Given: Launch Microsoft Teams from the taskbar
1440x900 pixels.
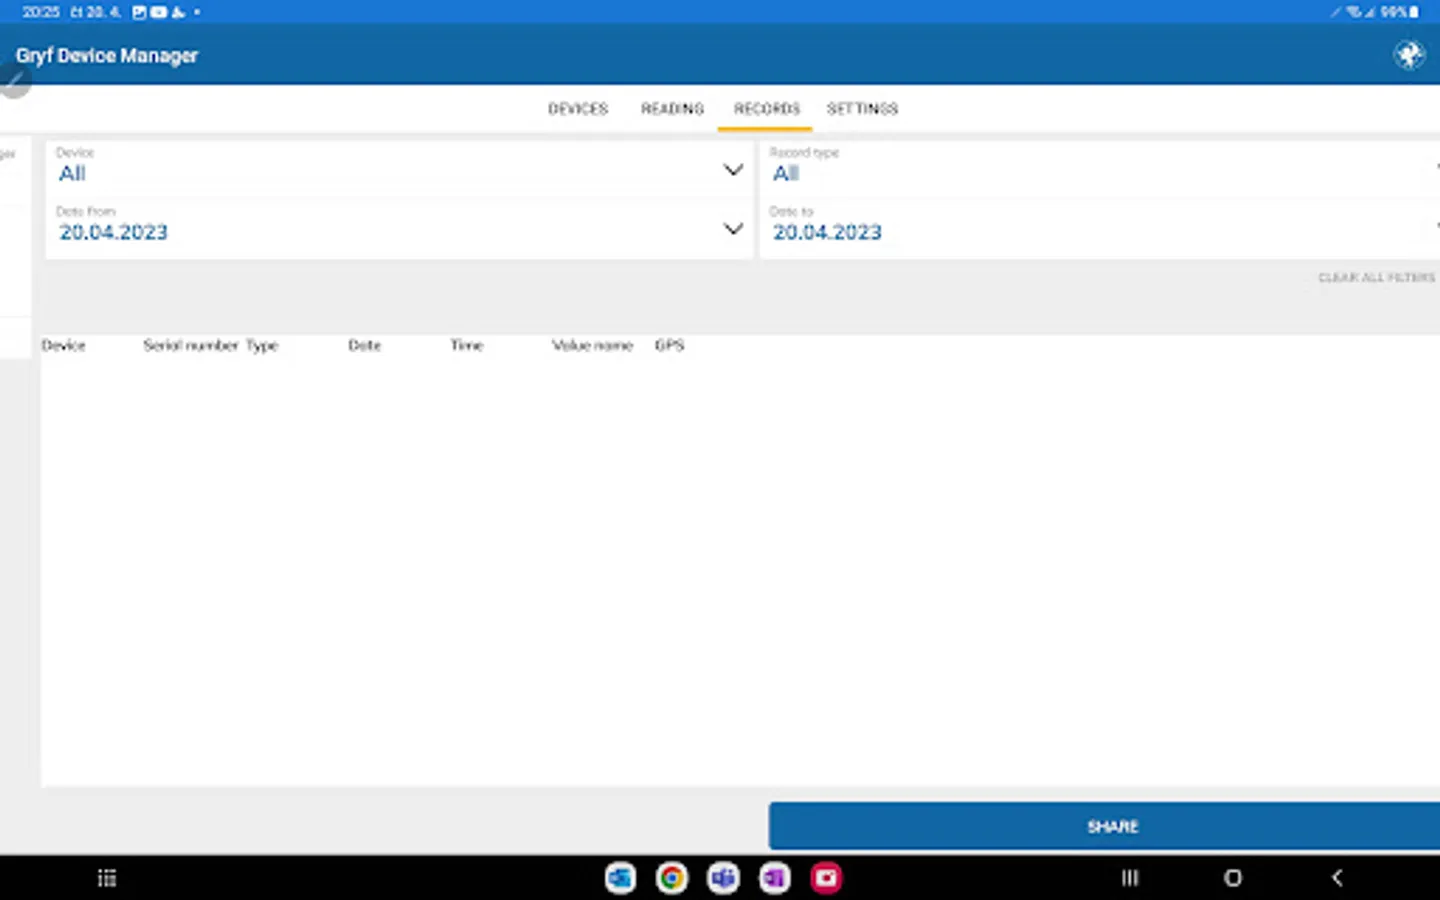Looking at the screenshot, I should tap(723, 878).
